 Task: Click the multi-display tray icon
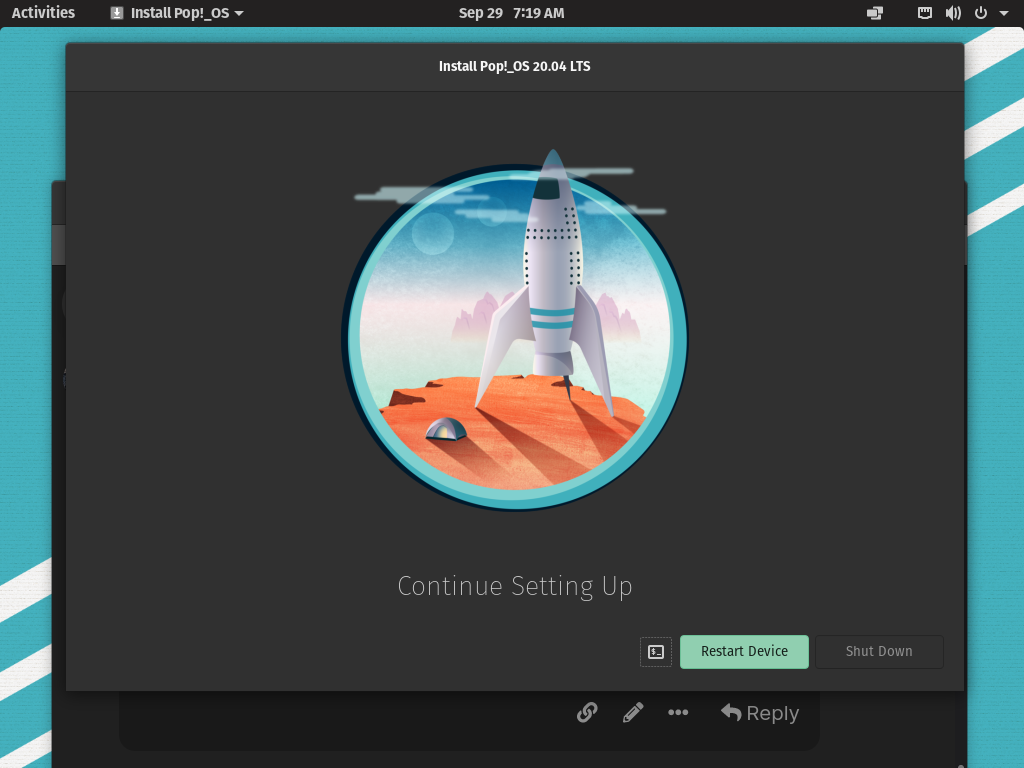875,13
